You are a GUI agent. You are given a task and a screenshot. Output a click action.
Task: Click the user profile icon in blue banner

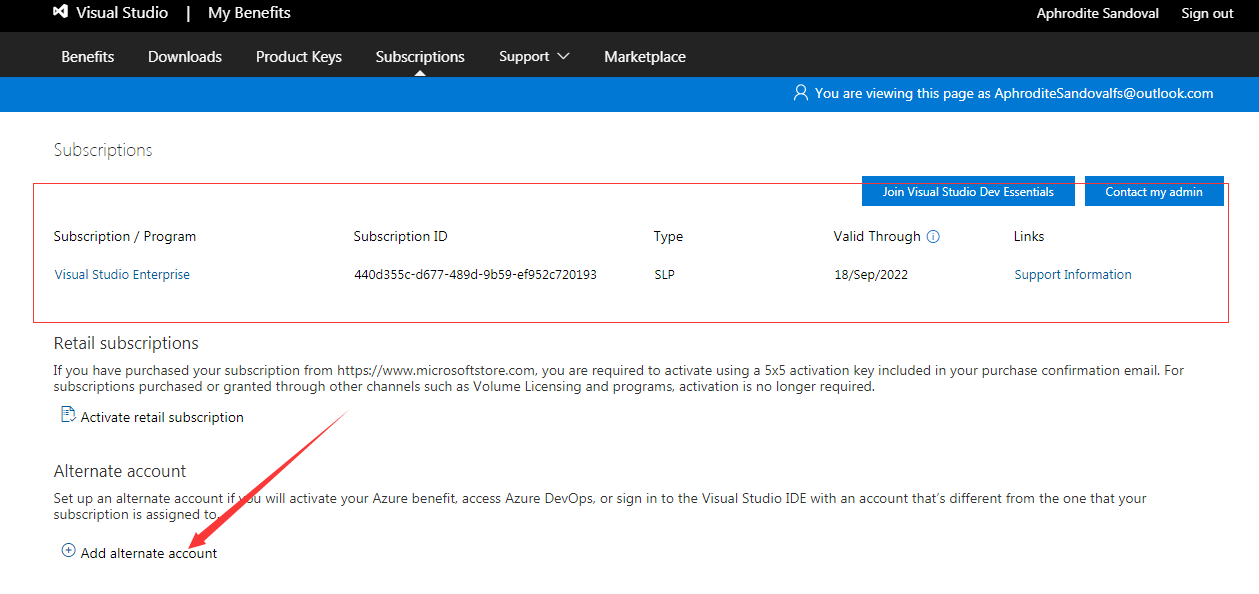click(800, 93)
